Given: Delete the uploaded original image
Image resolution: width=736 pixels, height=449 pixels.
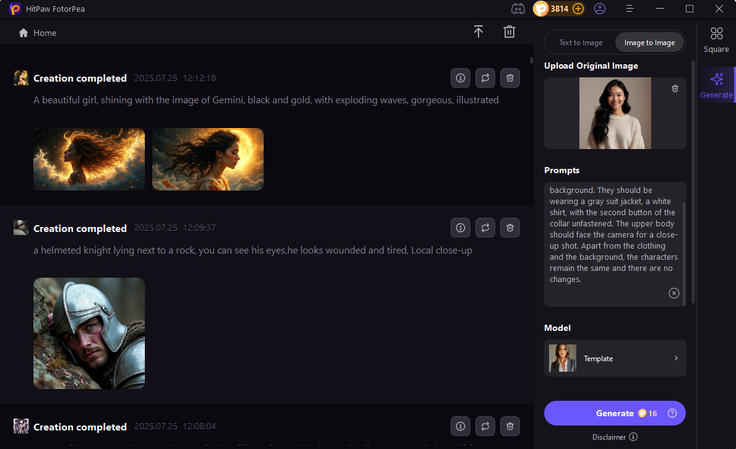Looking at the screenshot, I should pyautogui.click(x=675, y=89).
